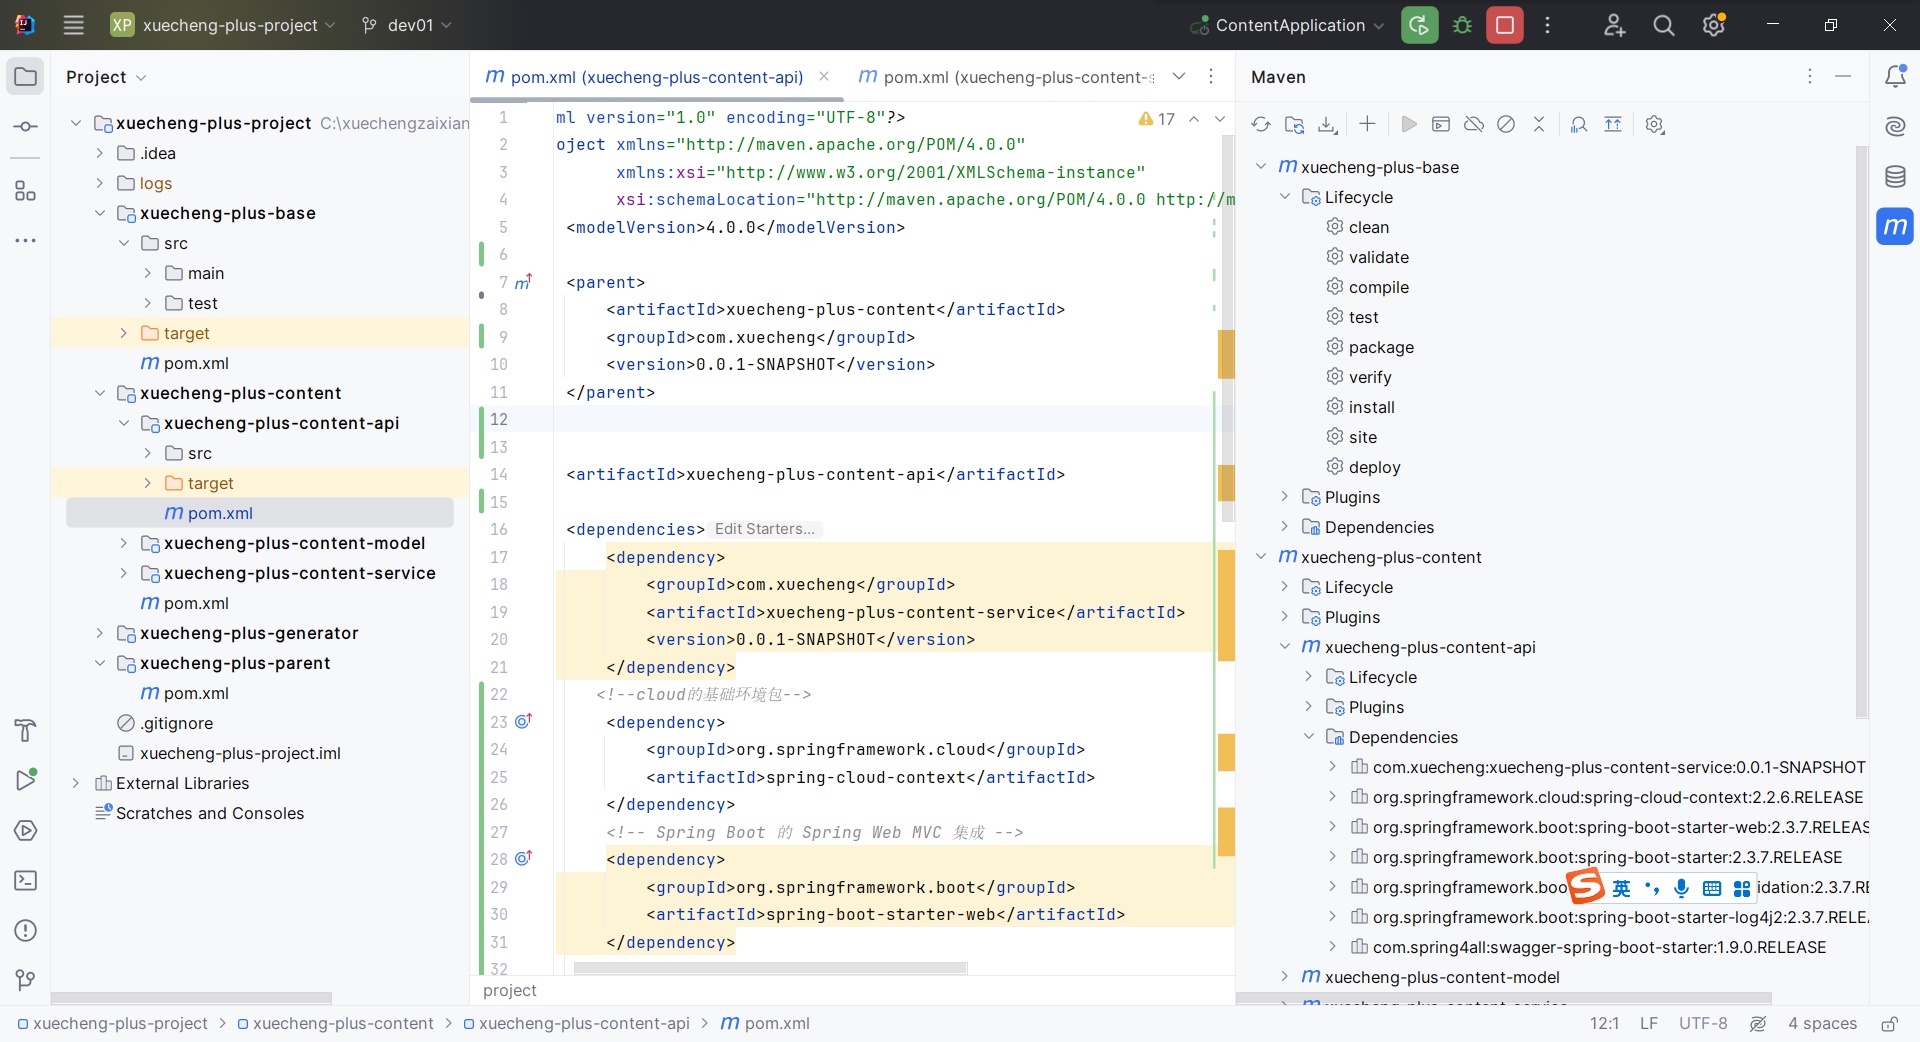Open the Run tool window
Viewport: 1920px width, 1042px height.
coord(25,781)
